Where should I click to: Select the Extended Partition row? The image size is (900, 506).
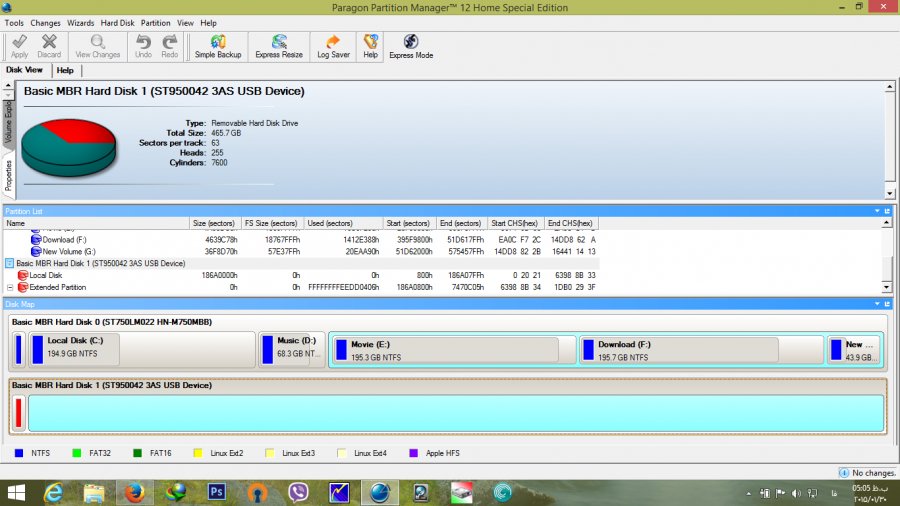pos(301,287)
